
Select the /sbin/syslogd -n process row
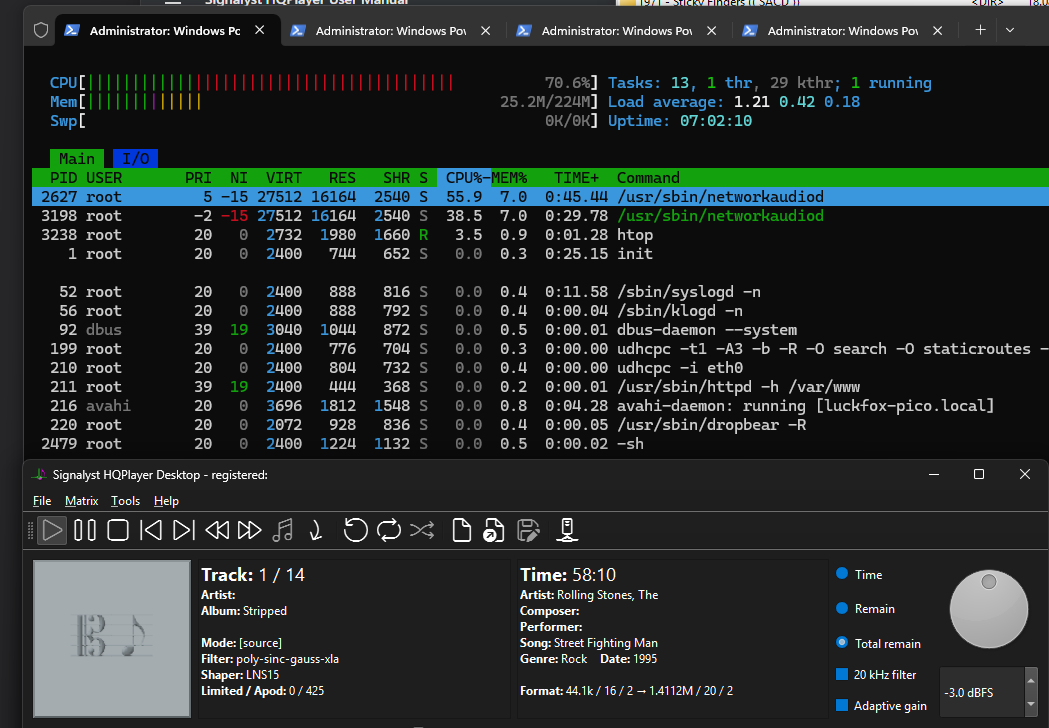[x=541, y=292]
